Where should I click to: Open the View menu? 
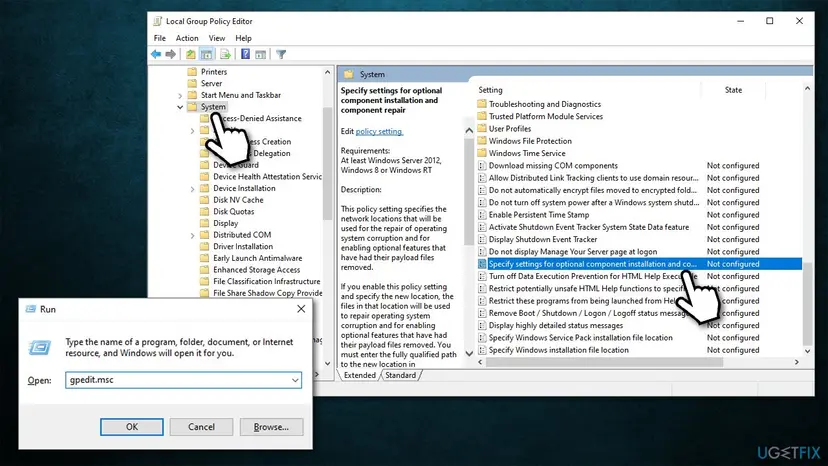pyautogui.click(x=217, y=38)
